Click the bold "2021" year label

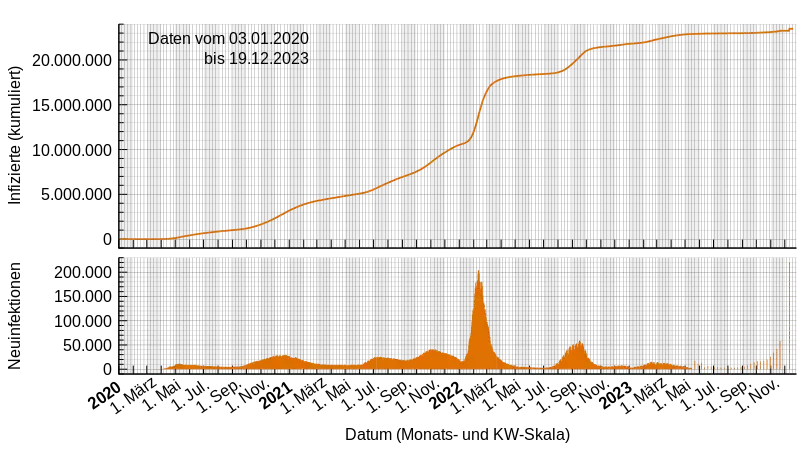(x=276, y=395)
